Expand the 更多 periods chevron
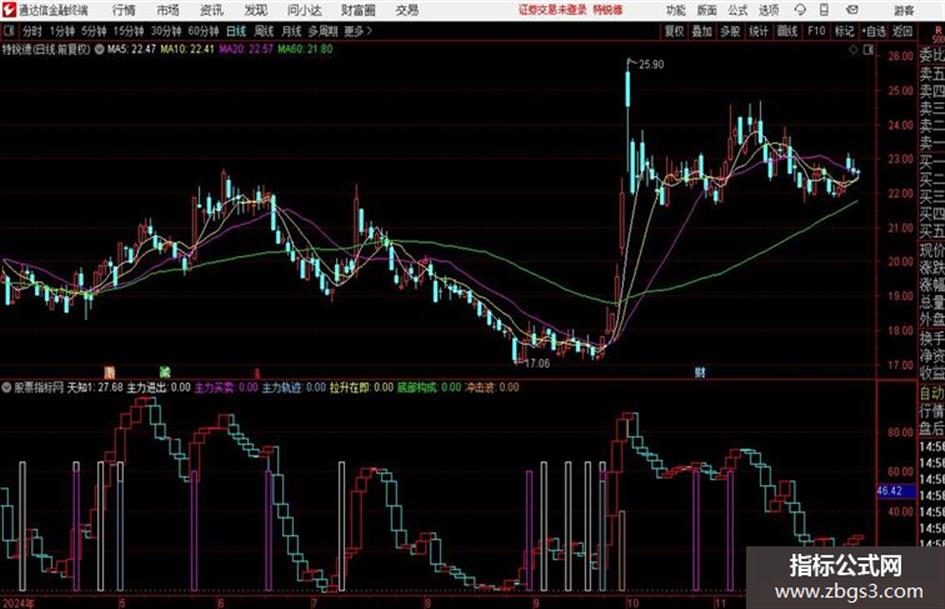The width and height of the screenshot is (945, 609). tap(359, 31)
